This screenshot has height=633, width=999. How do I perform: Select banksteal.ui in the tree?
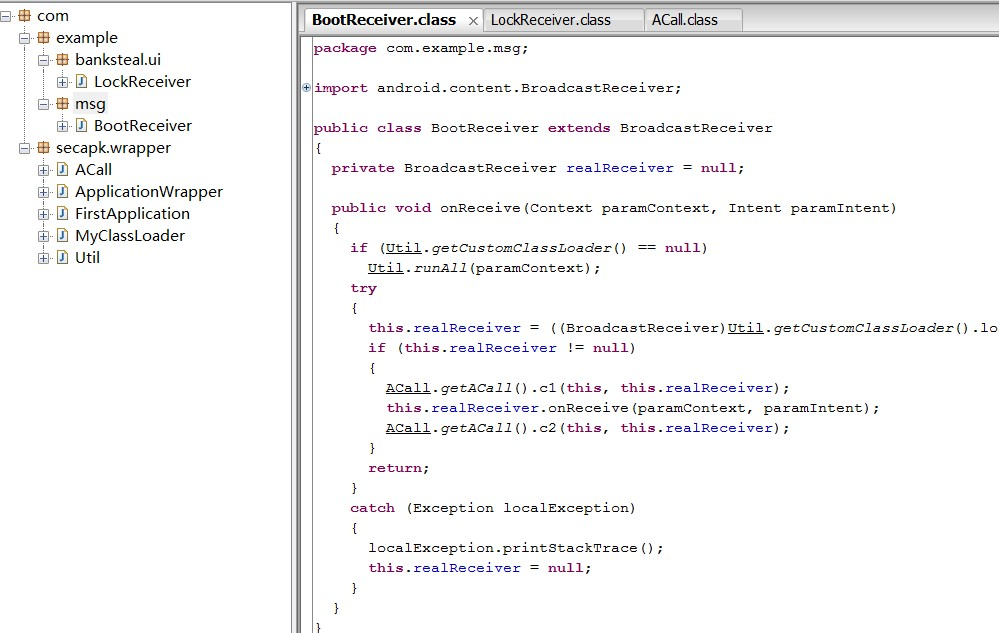(x=118, y=60)
